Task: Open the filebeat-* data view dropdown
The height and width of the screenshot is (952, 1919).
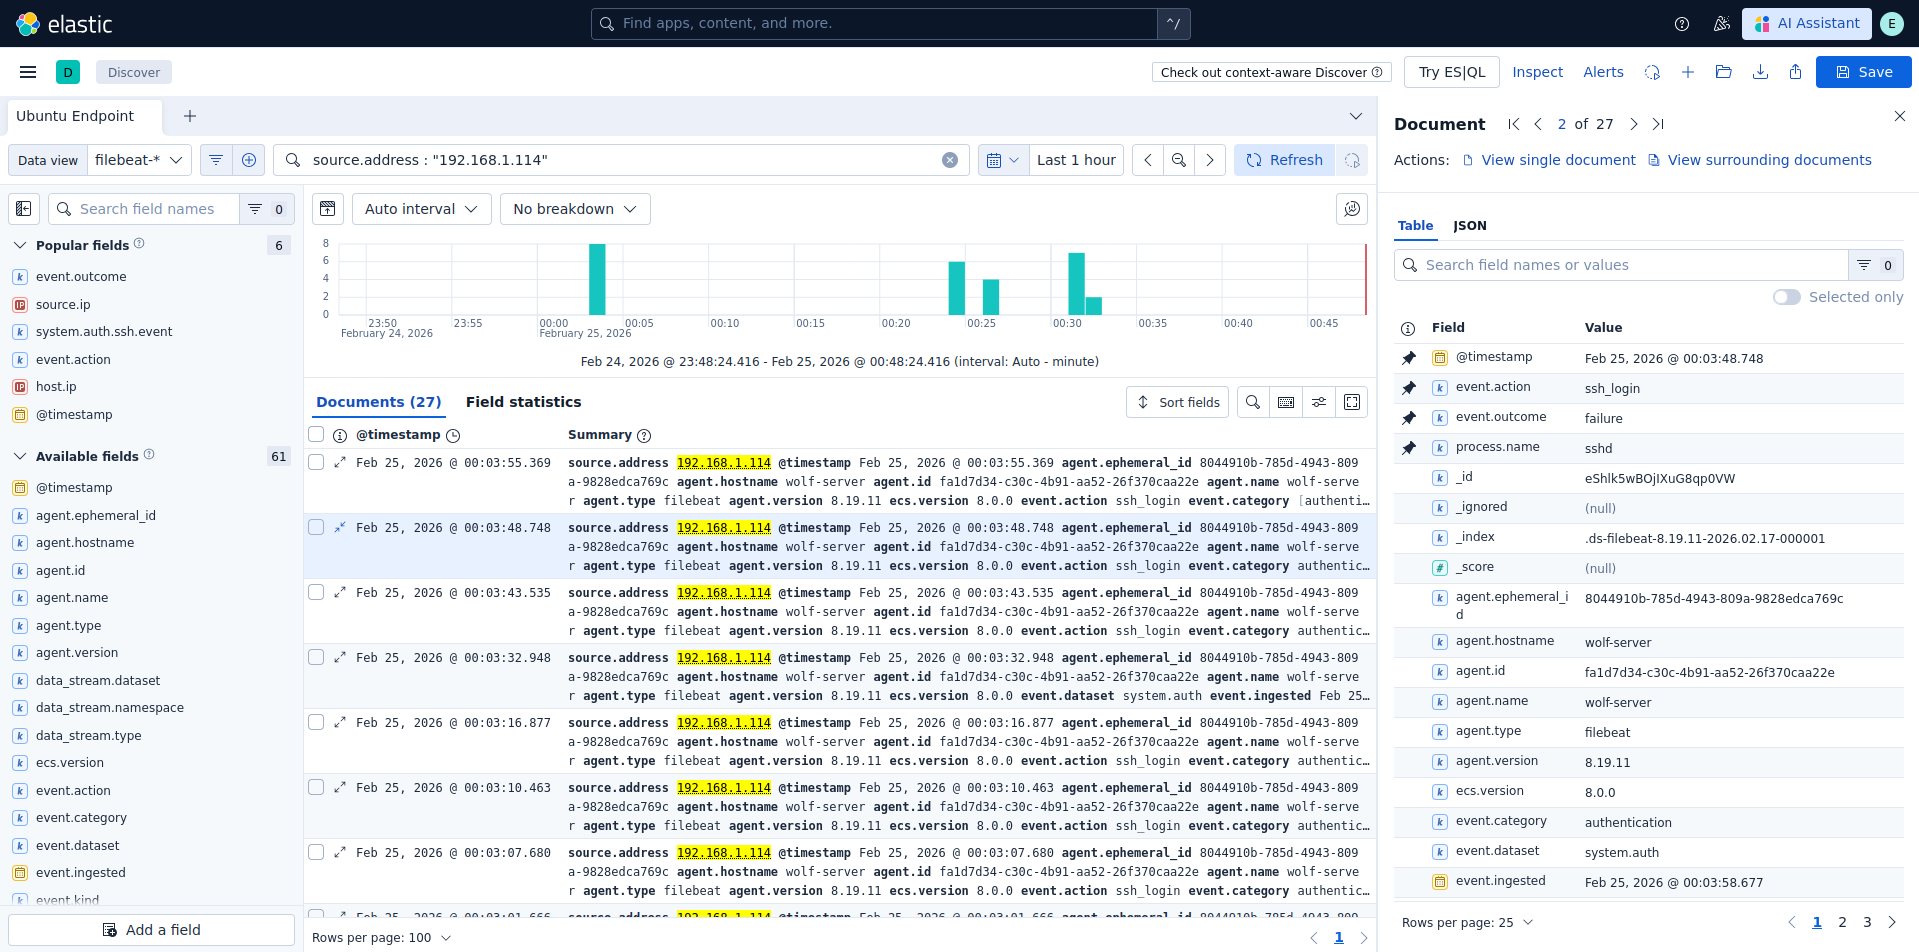Action: click(139, 160)
